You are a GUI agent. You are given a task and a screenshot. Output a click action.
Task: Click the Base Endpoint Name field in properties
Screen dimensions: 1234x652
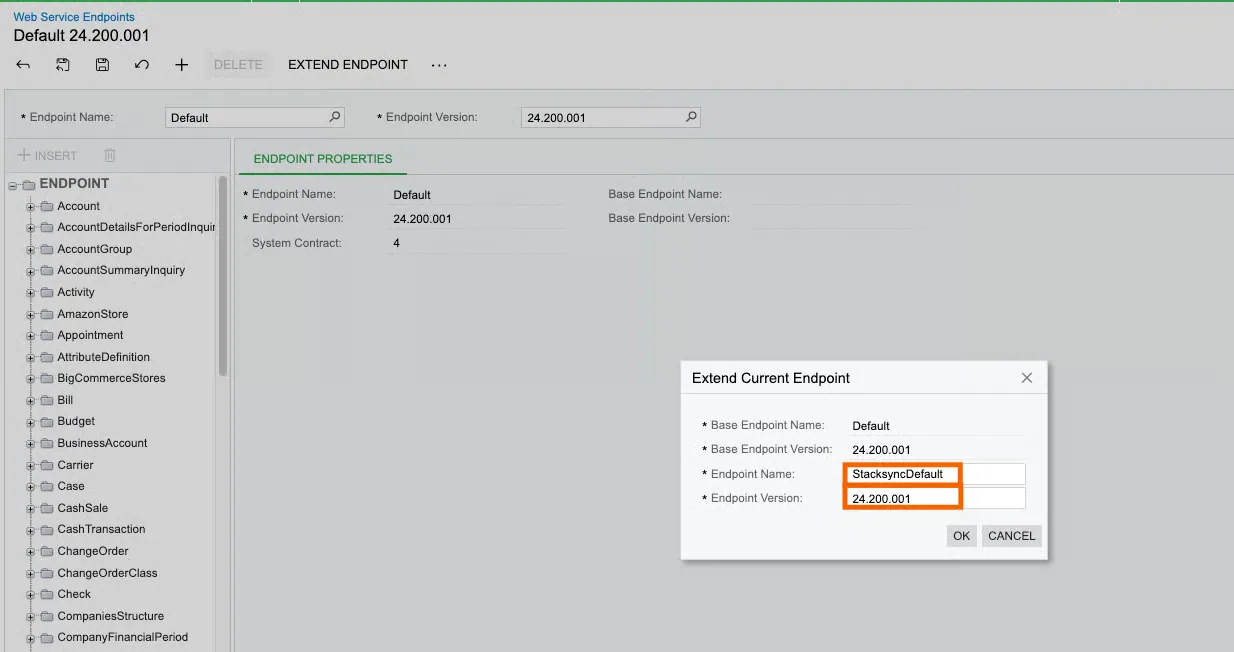(x=831, y=194)
